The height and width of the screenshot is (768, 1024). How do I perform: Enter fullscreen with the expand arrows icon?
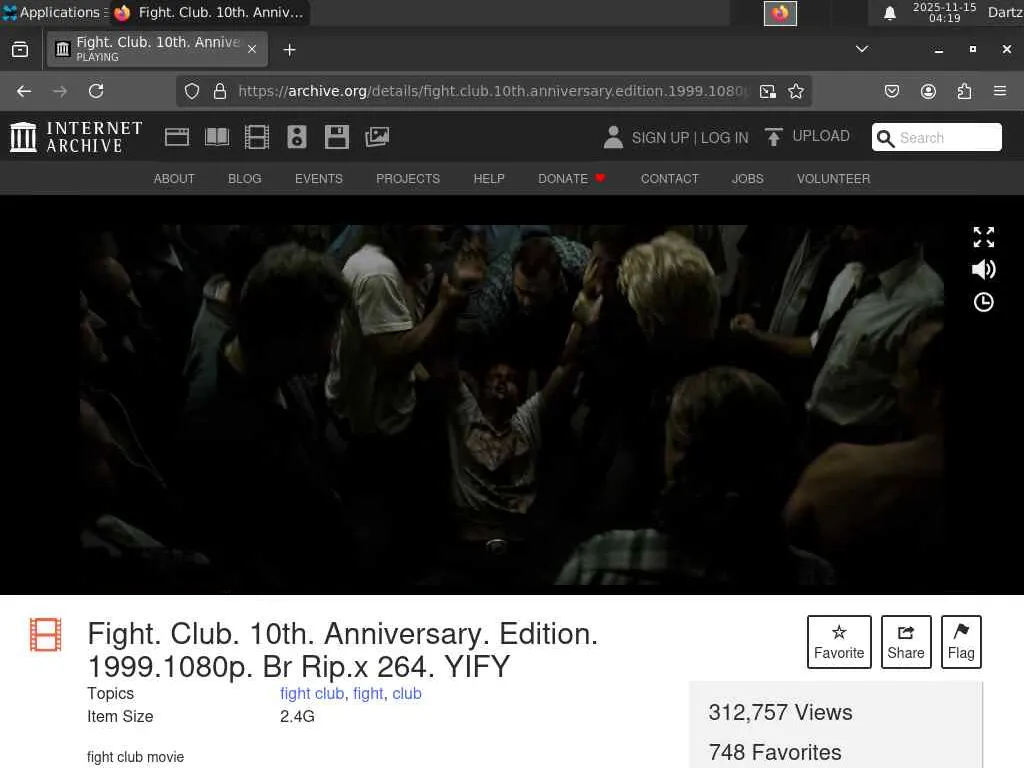[984, 237]
